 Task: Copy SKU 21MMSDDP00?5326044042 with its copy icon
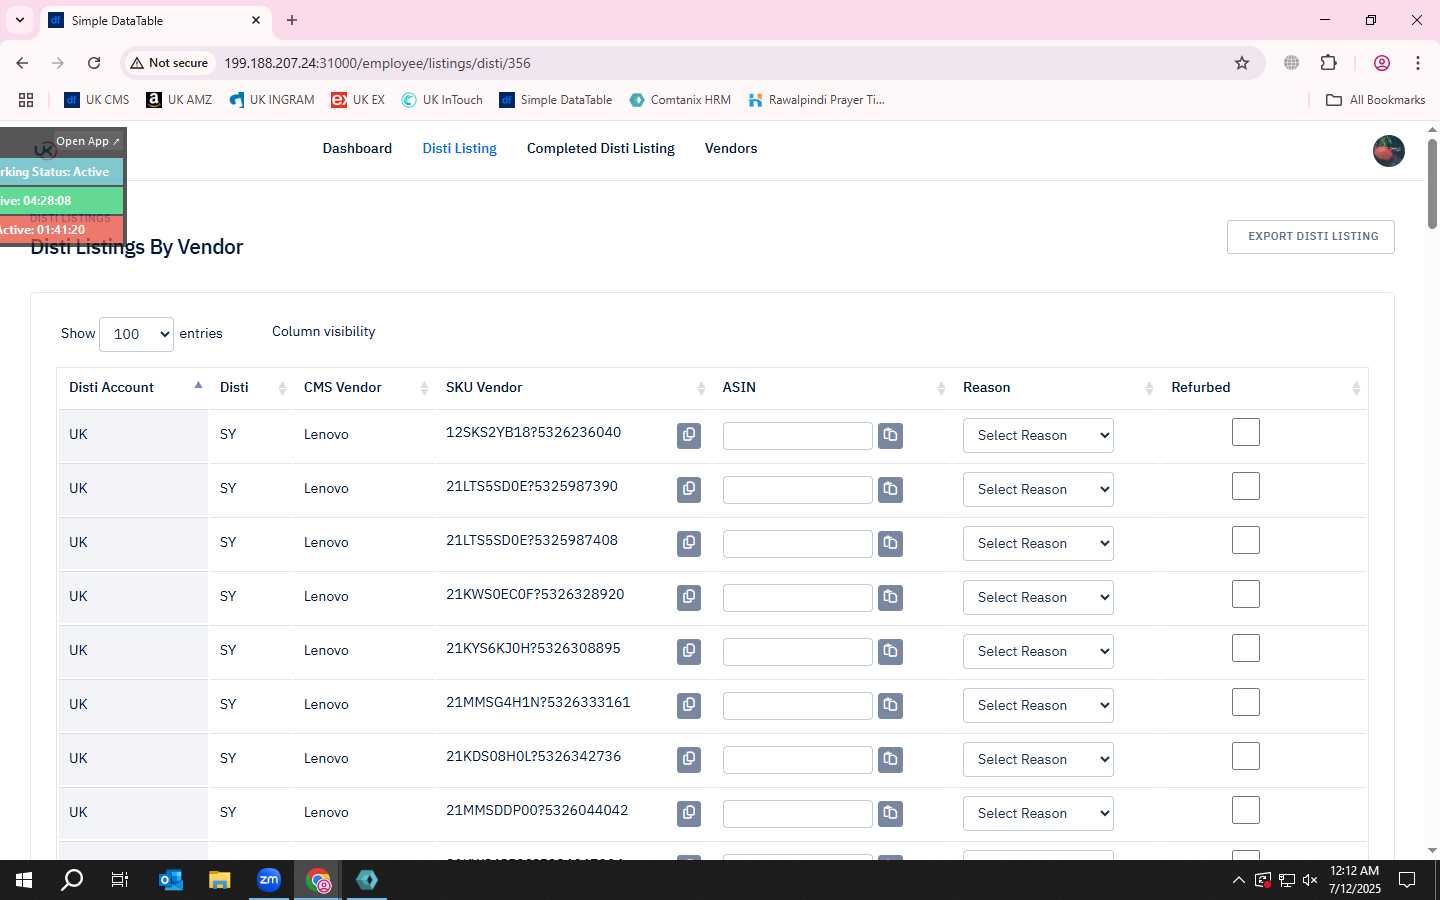click(689, 813)
